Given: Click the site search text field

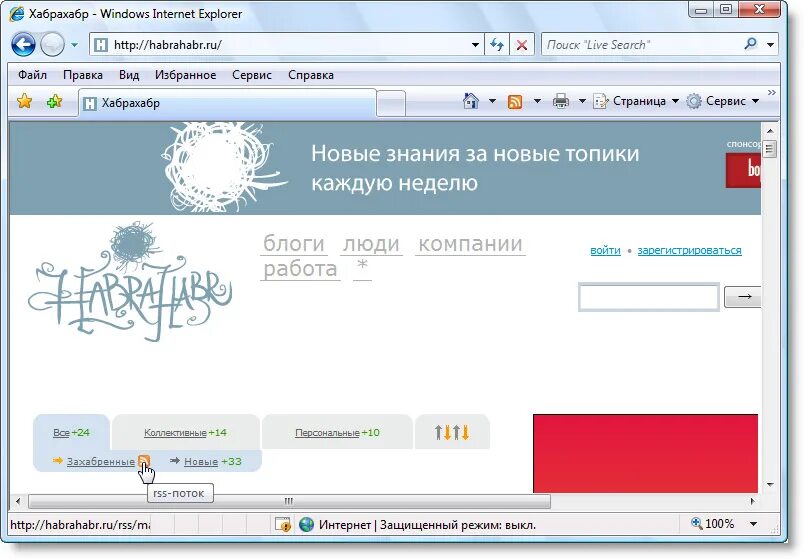Looking at the screenshot, I should 649,297.
